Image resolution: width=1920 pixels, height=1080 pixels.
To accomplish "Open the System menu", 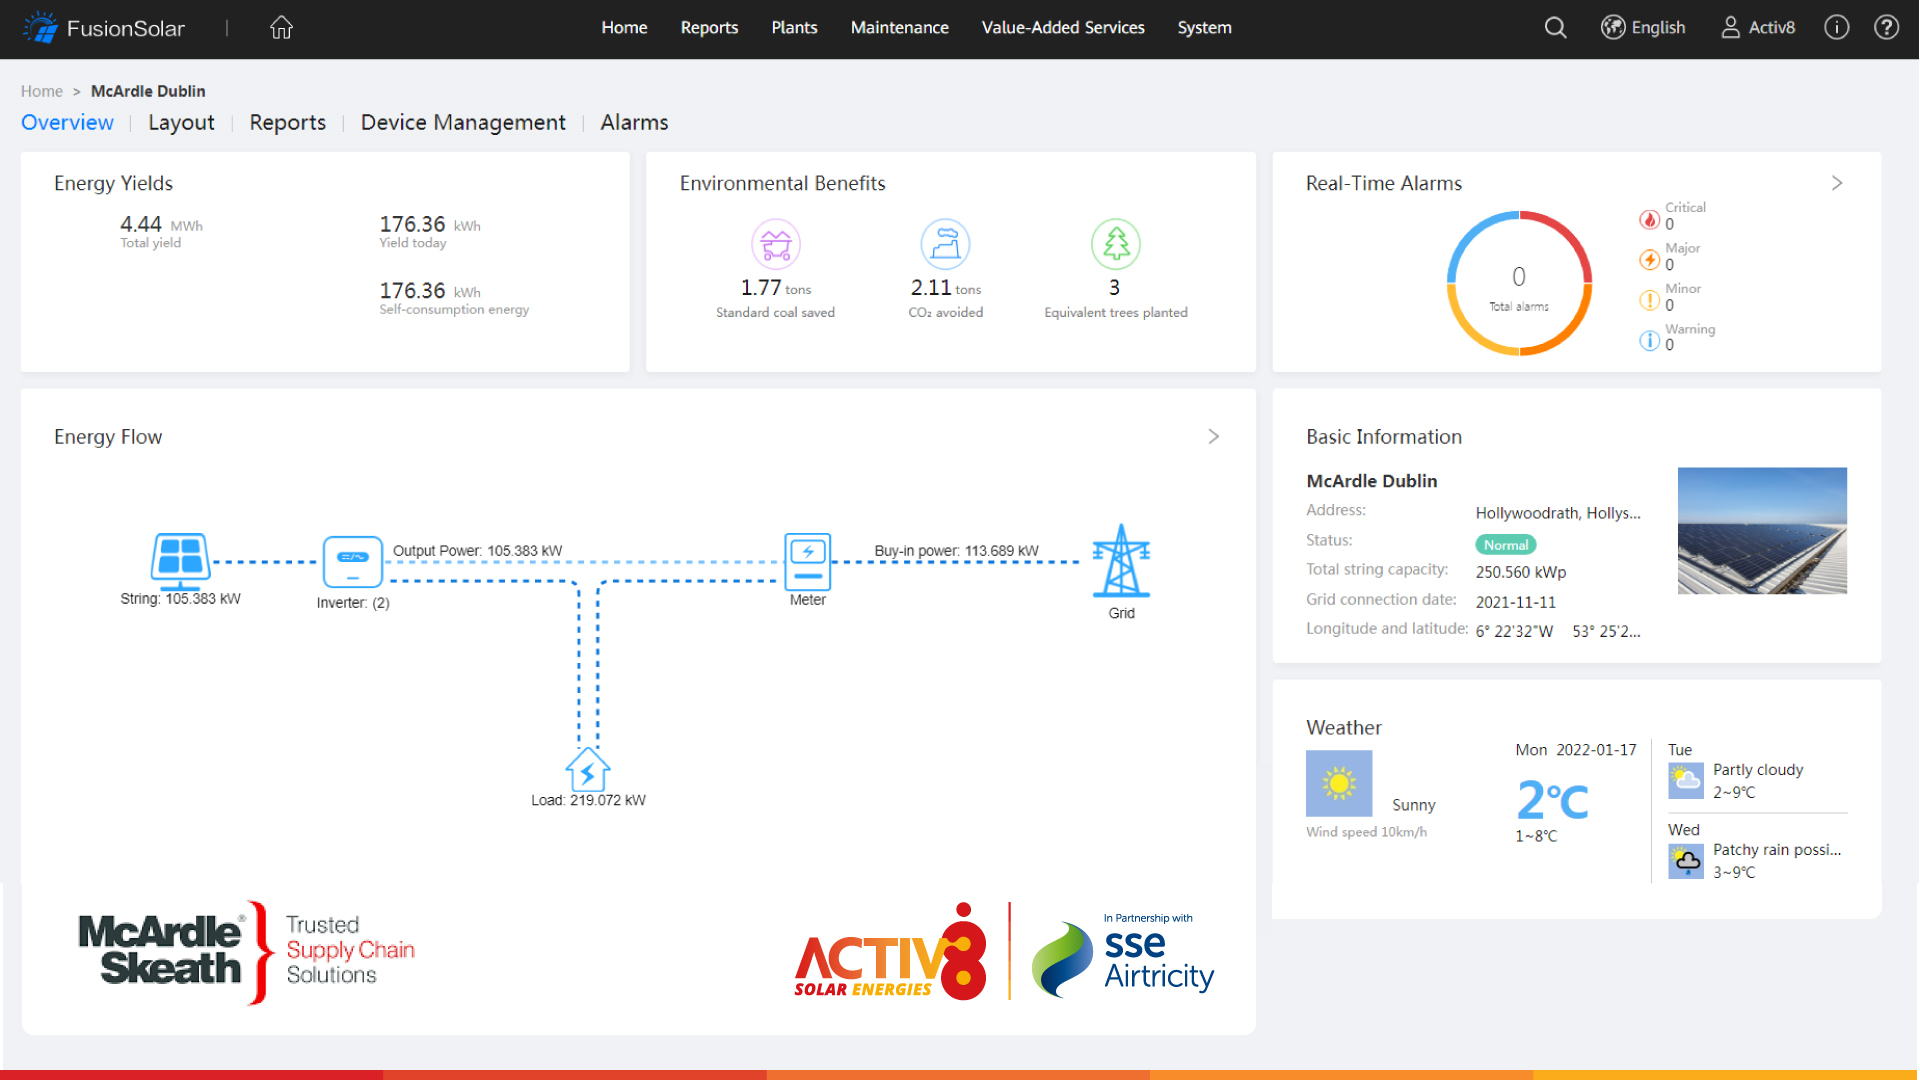I will pos(1204,28).
